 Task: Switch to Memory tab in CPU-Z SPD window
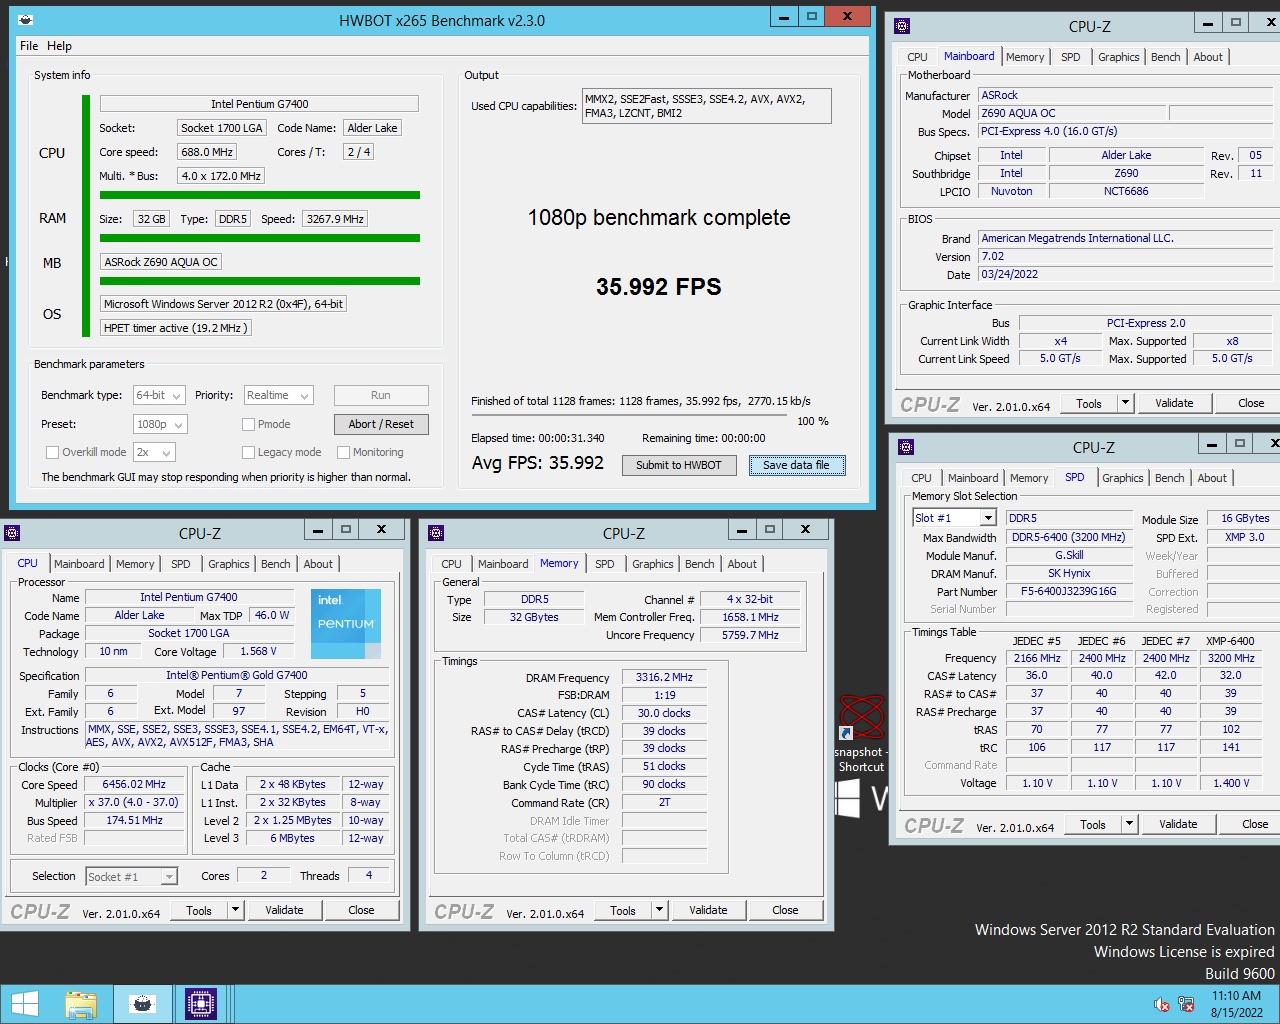(x=1029, y=478)
